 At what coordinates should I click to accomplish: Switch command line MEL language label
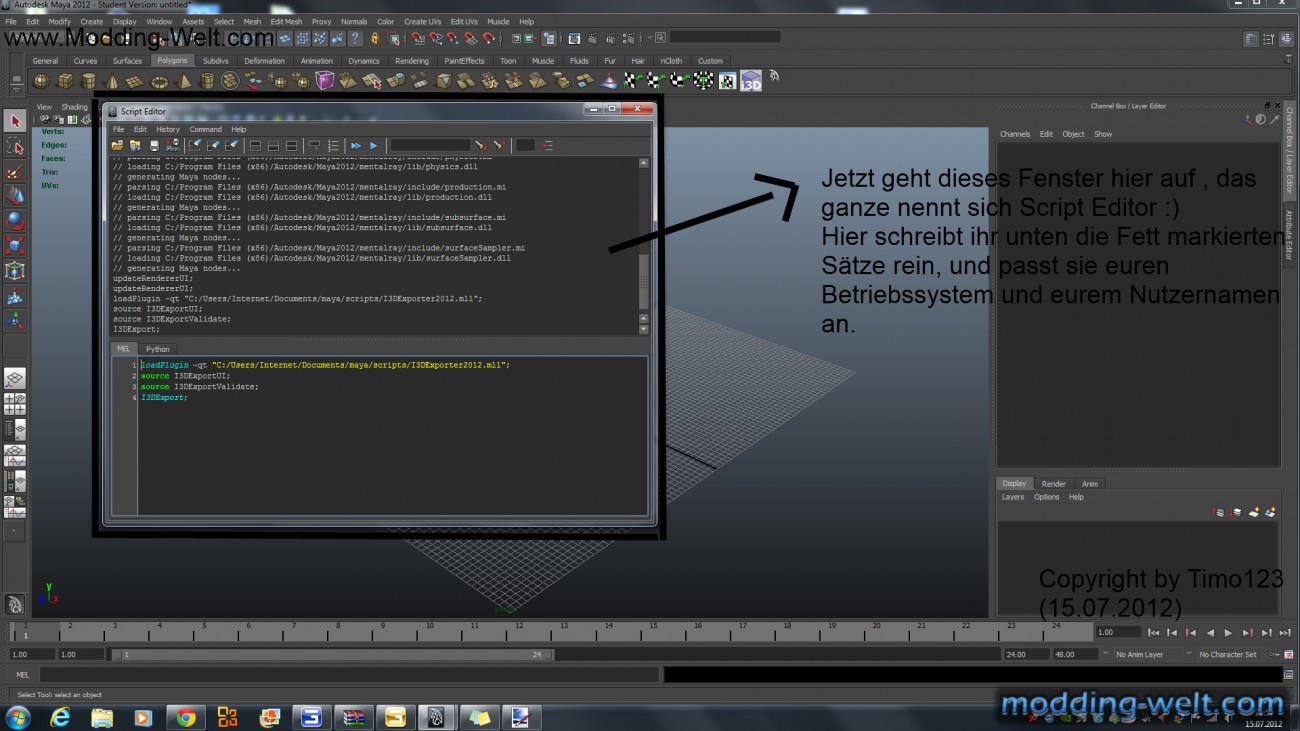pos(22,675)
